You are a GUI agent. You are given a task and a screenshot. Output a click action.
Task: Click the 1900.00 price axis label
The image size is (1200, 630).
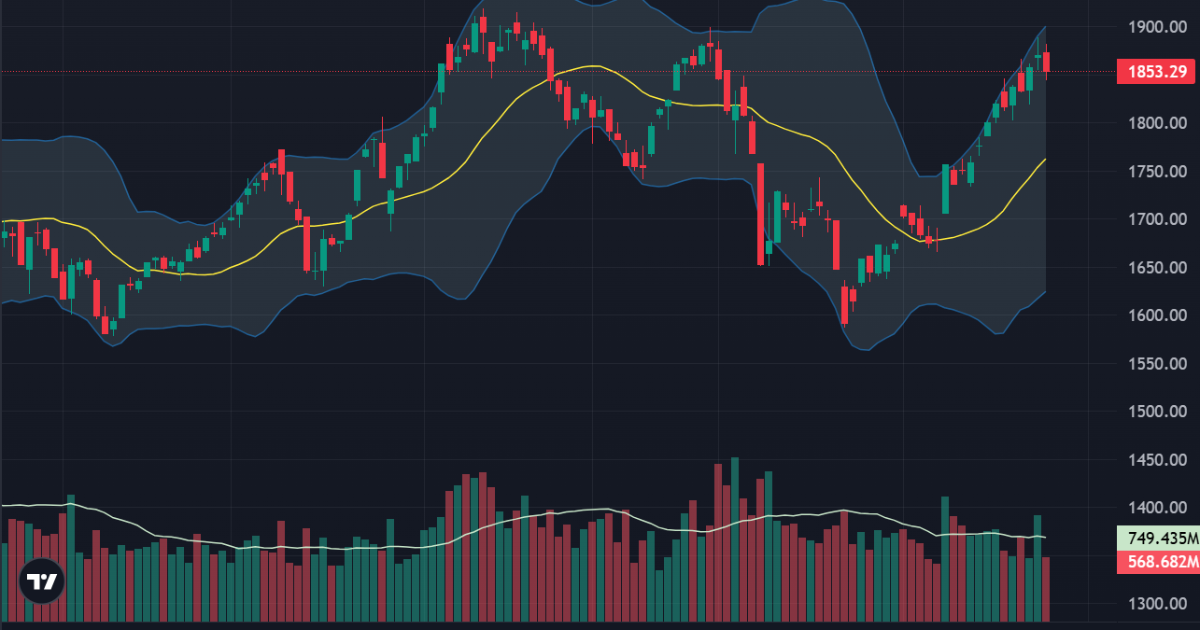[1157, 27]
